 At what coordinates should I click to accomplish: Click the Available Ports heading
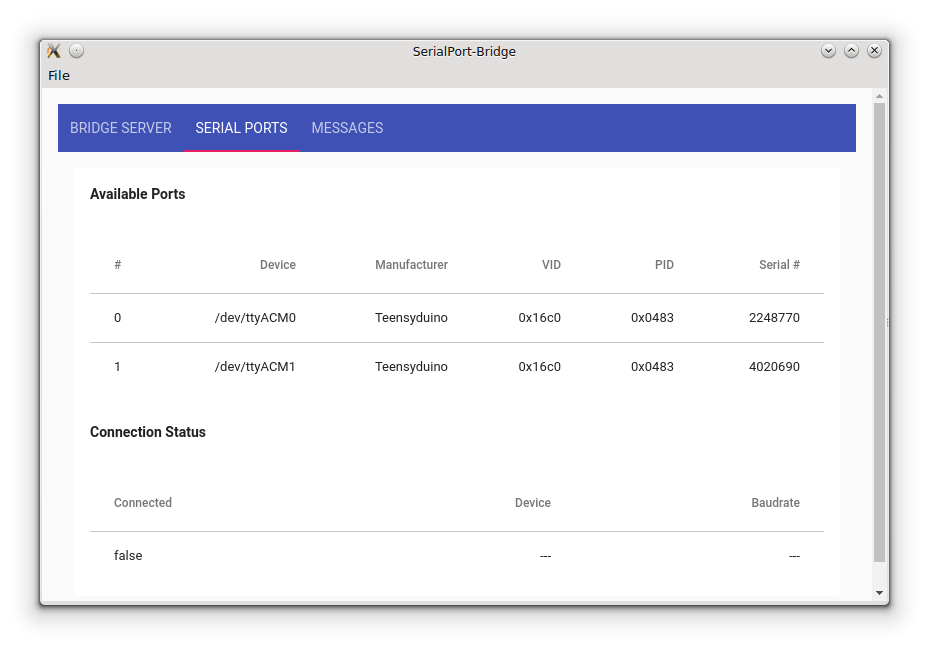tap(137, 193)
